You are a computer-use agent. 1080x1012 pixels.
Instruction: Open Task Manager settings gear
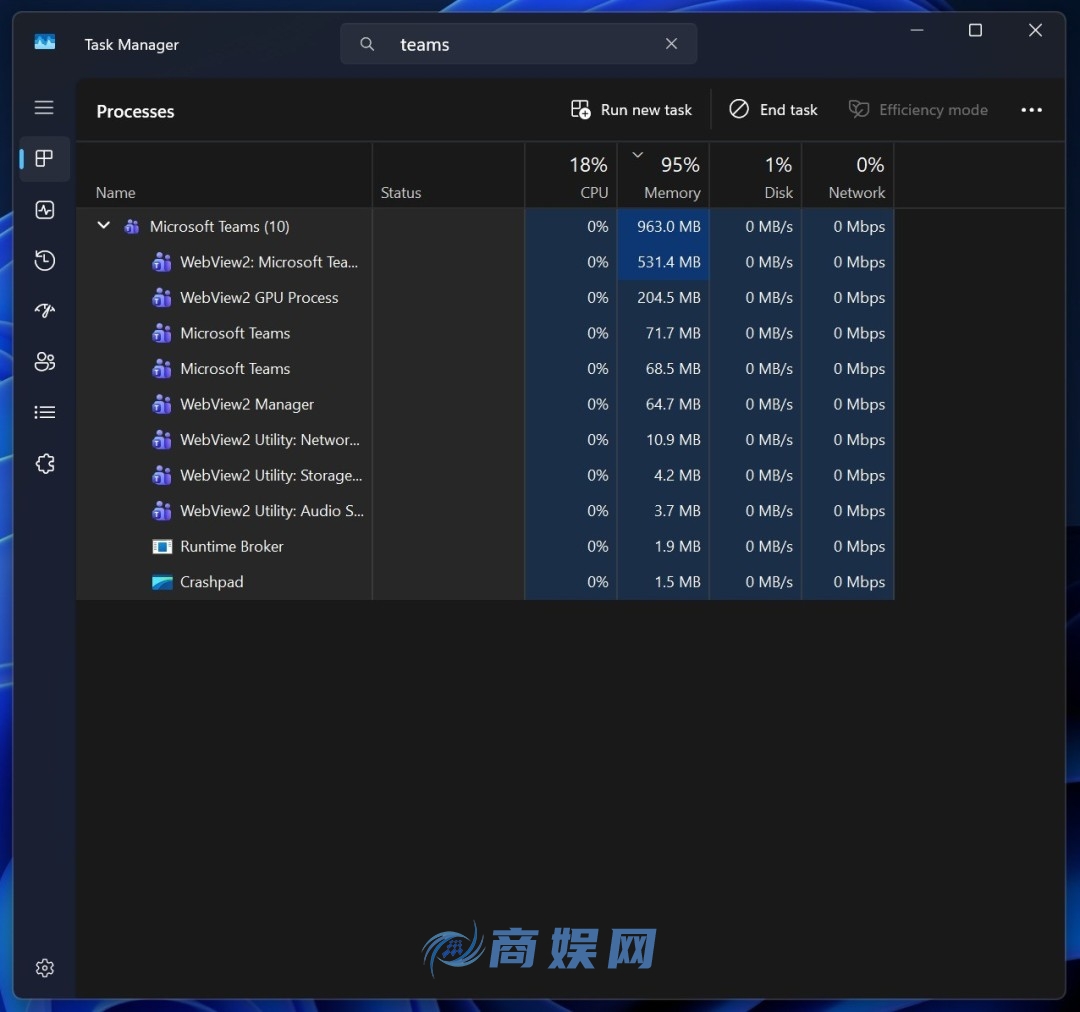point(44,967)
